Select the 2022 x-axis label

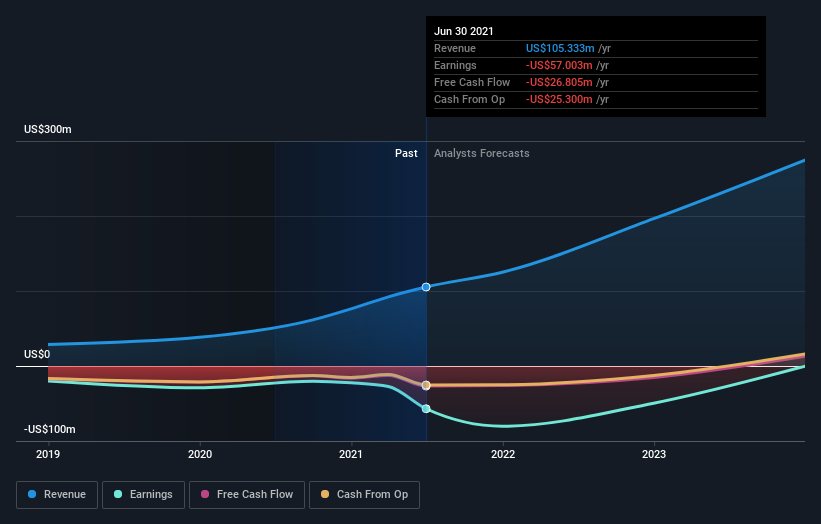(503, 454)
